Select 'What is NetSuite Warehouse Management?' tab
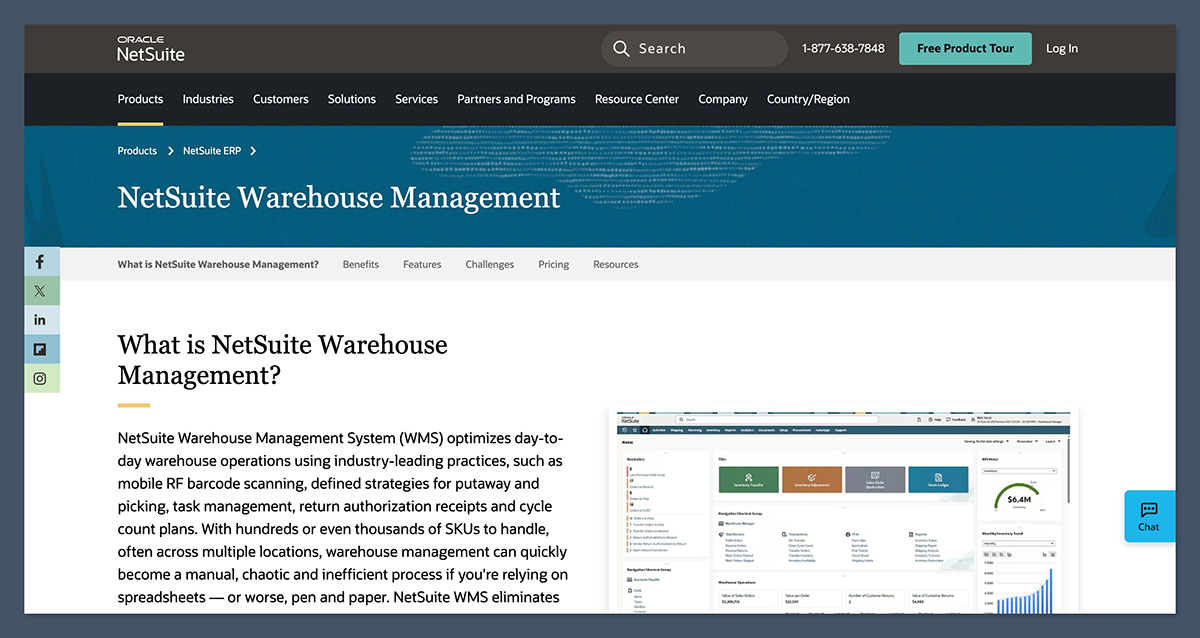This screenshot has width=1200, height=638. tap(218, 264)
